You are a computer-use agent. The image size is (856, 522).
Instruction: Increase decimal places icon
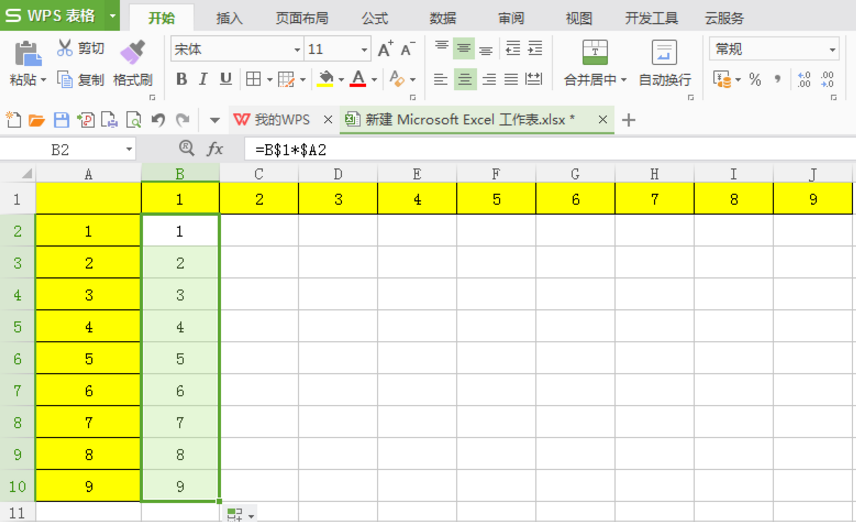(804, 80)
